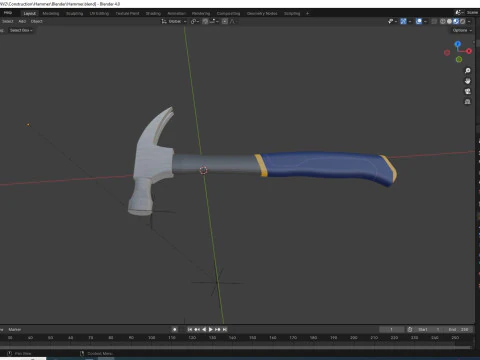Open the Modeling workspace tab

coord(51,13)
